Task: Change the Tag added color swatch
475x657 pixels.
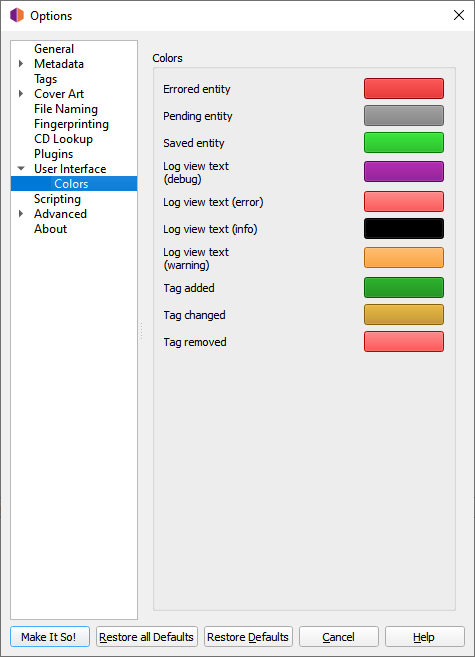Action: (404, 288)
